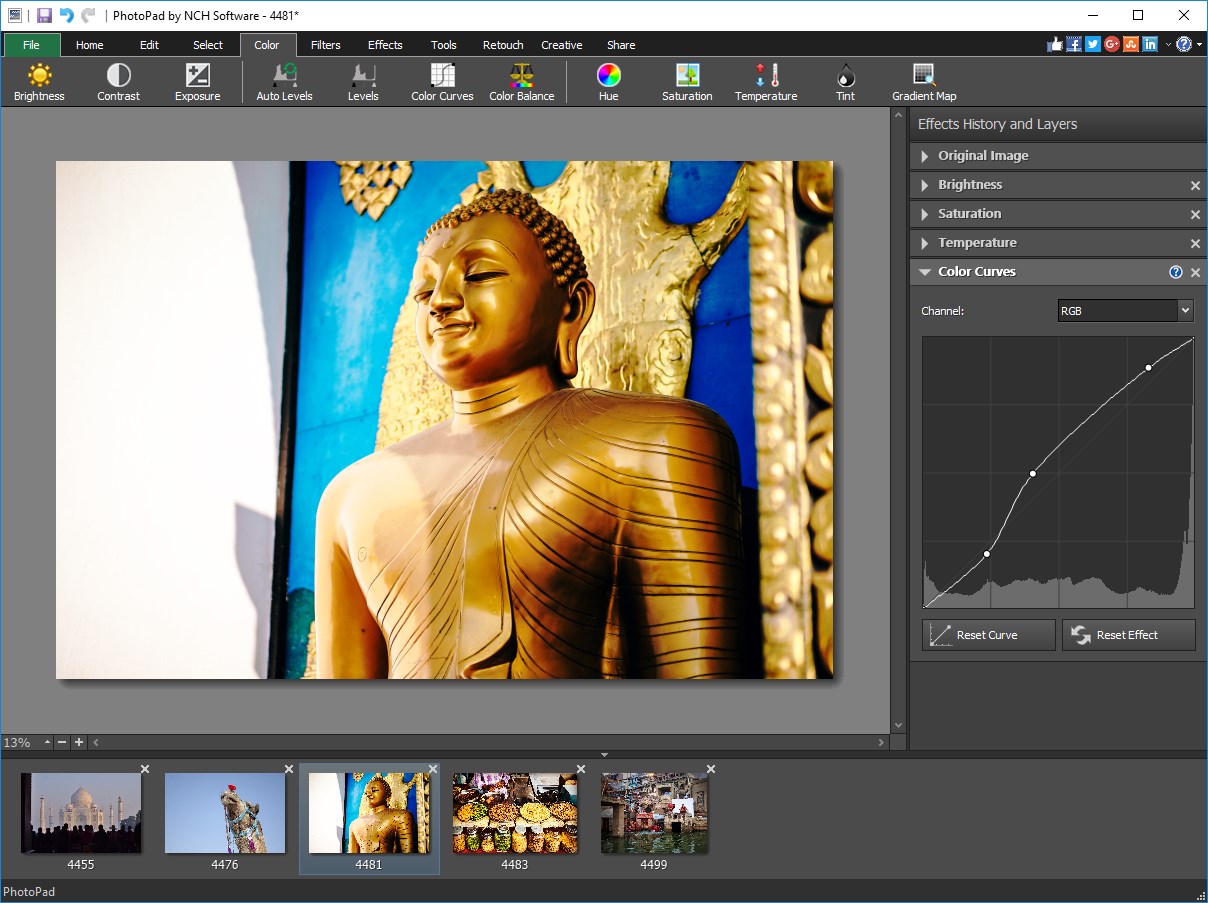The width and height of the screenshot is (1208, 903).
Task: Expand the Original Image history entry
Action: (x=924, y=156)
